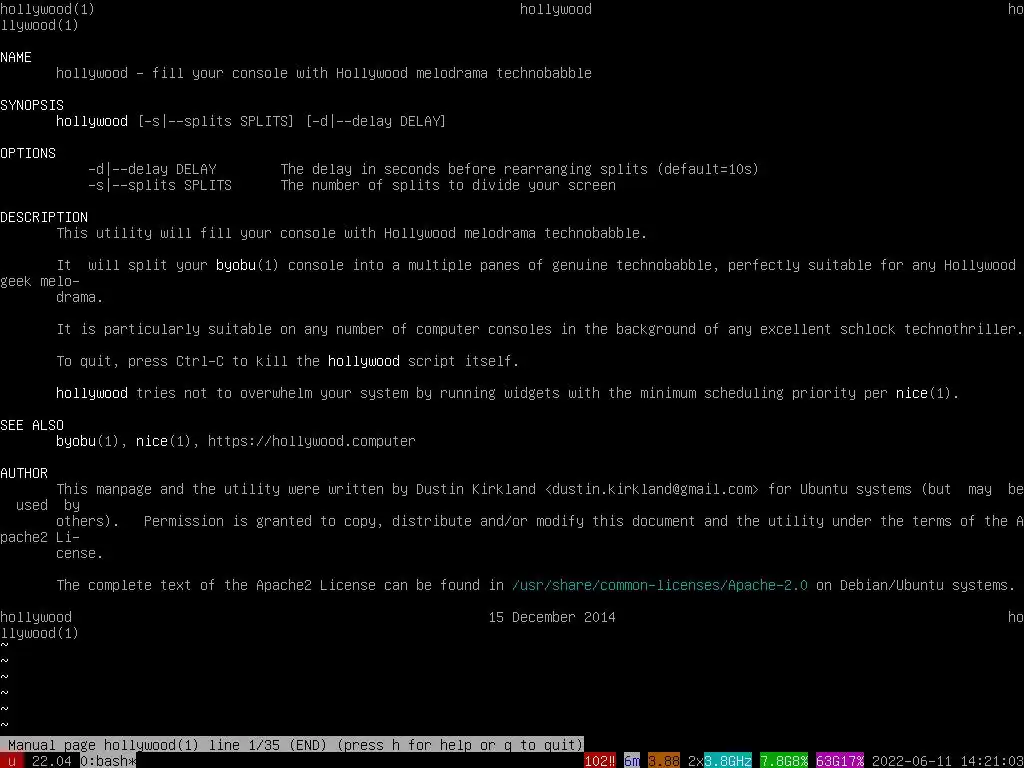Click the red 102!! updates indicator
The height and width of the screenshot is (768, 1024).
[600, 761]
